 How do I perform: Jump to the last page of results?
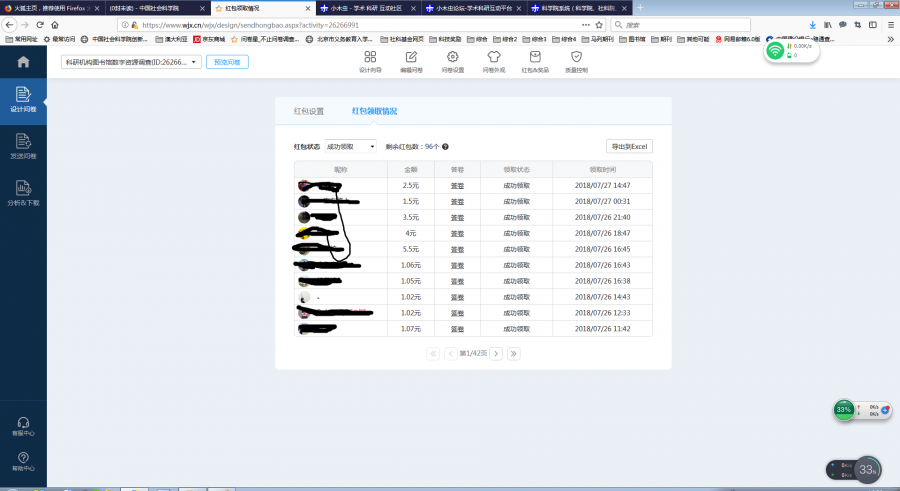pyautogui.click(x=513, y=353)
